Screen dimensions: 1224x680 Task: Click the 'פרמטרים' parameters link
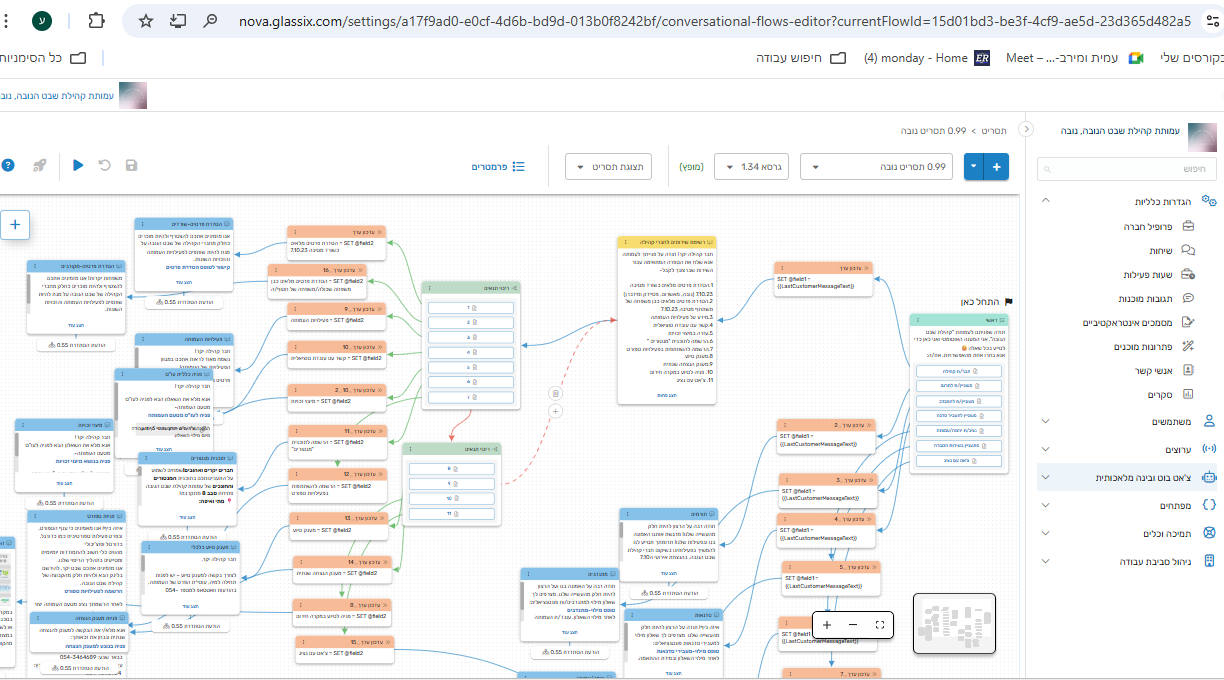tap(498, 167)
